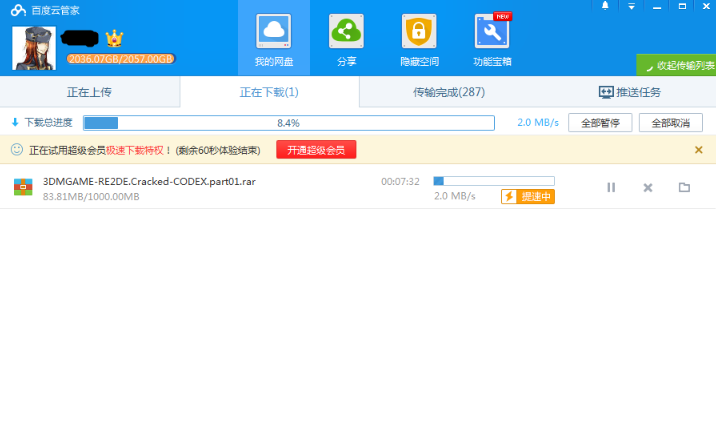Viewport: 716px width, 446px height.
Task: Open the 推送任务 tab
Action: [630, 92]
